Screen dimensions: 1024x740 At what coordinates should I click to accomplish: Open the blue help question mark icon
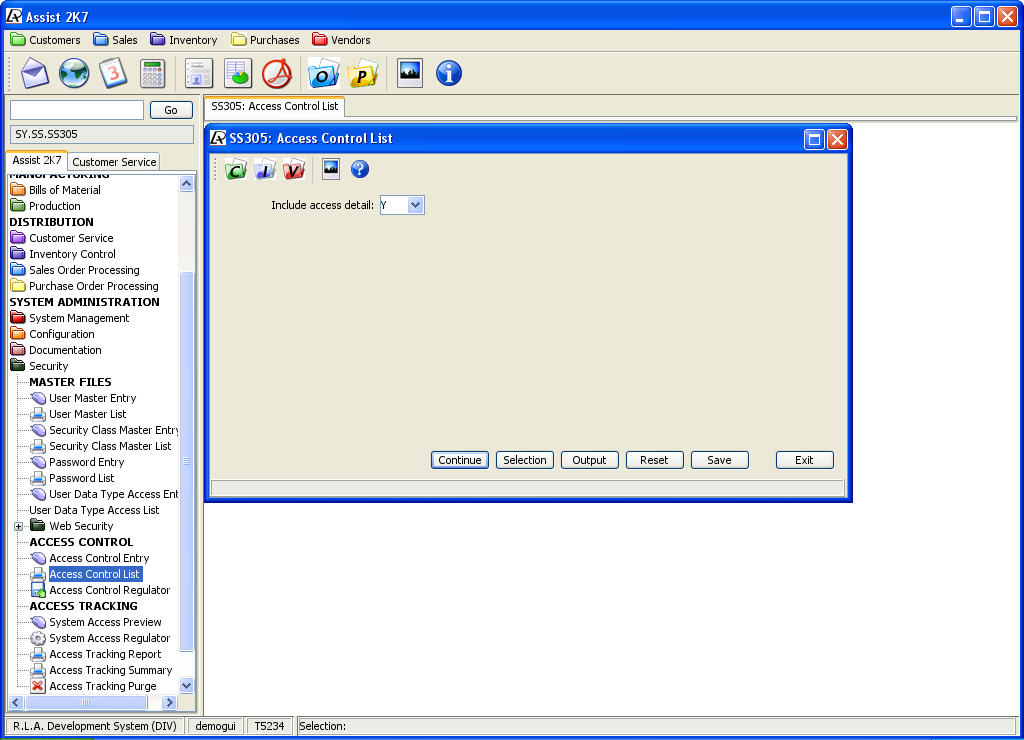coord(360,170)
